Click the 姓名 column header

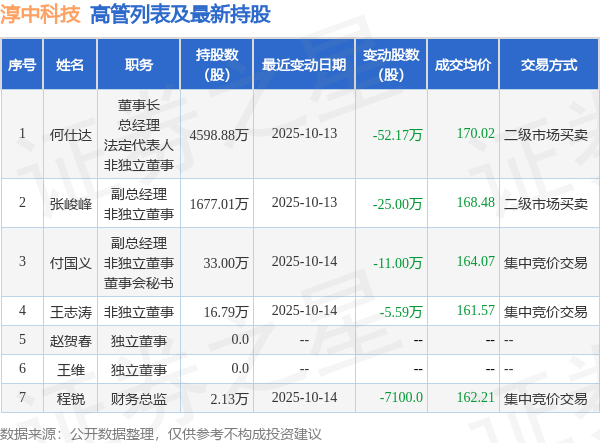click(x=70, y=65)
